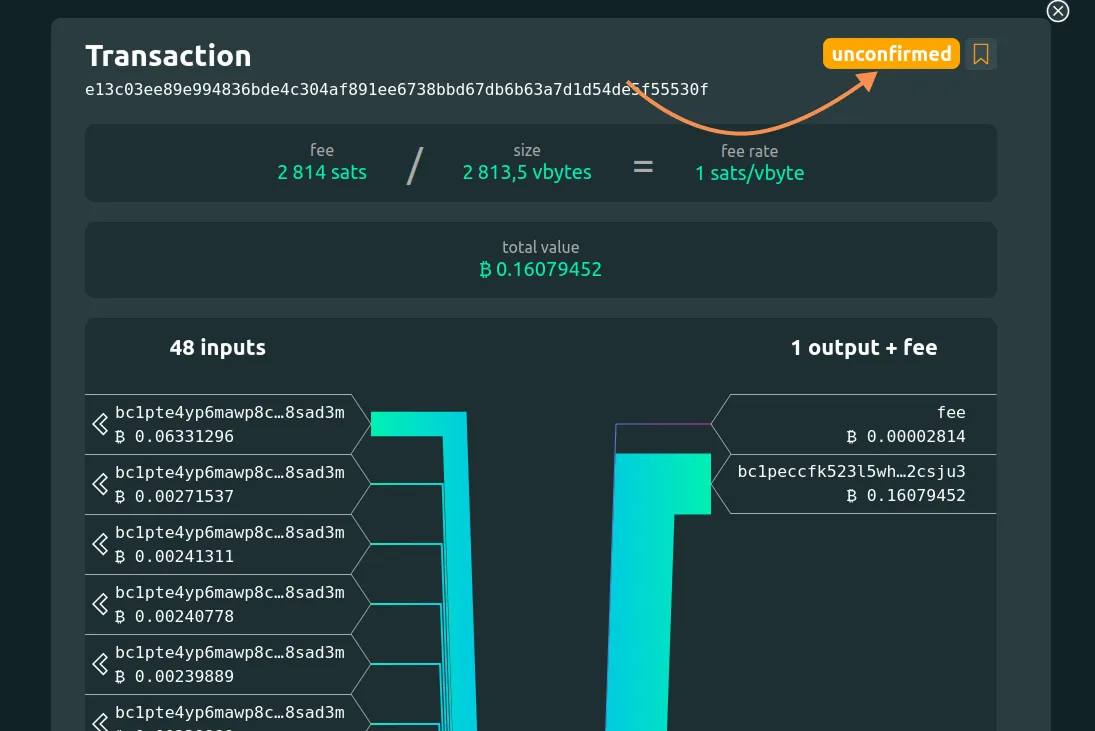This screenshot has width=1095, height=731.
Task: Click double-chevron icon beside input ₿ 0.00241311
Action: [100, 544]
